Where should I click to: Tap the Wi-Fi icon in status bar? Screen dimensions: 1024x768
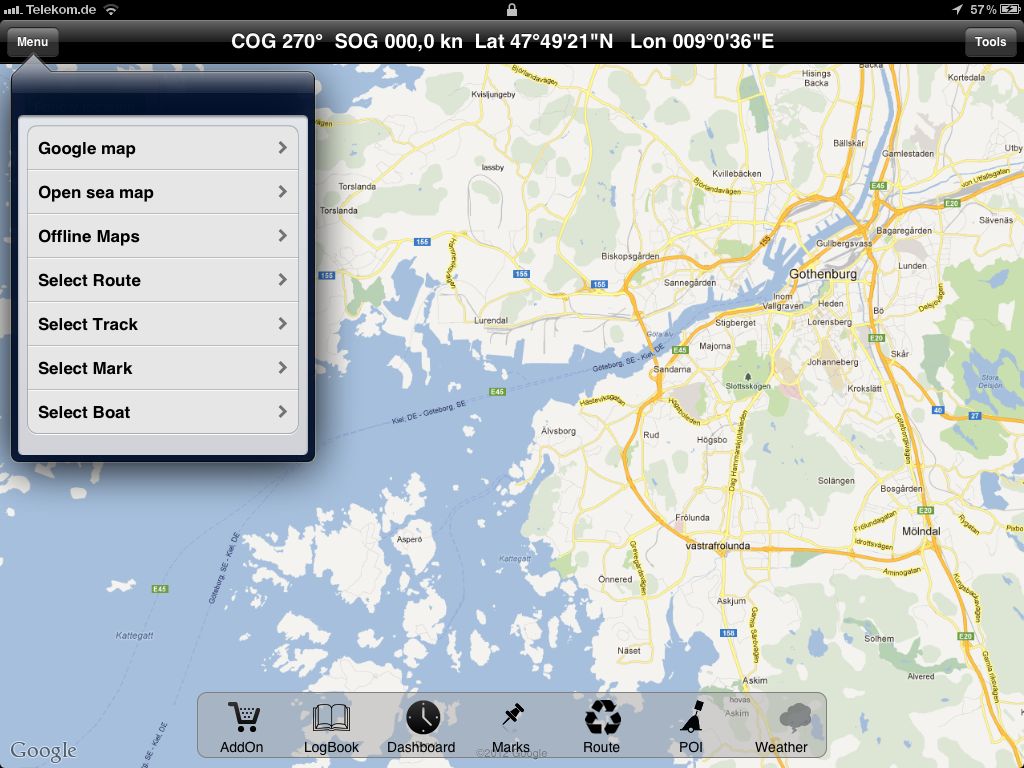click(111, 9)
